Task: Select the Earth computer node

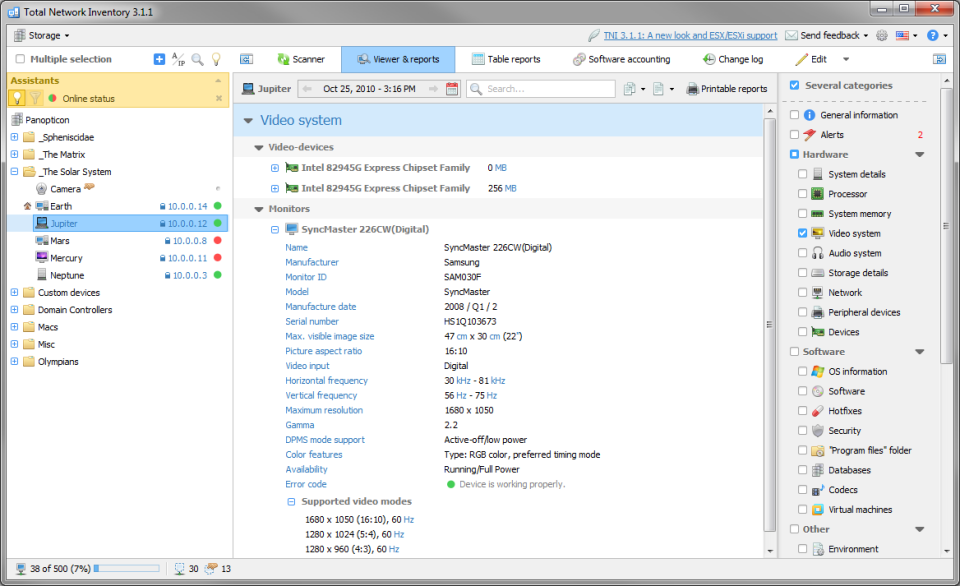Action: tap(61, 206)
